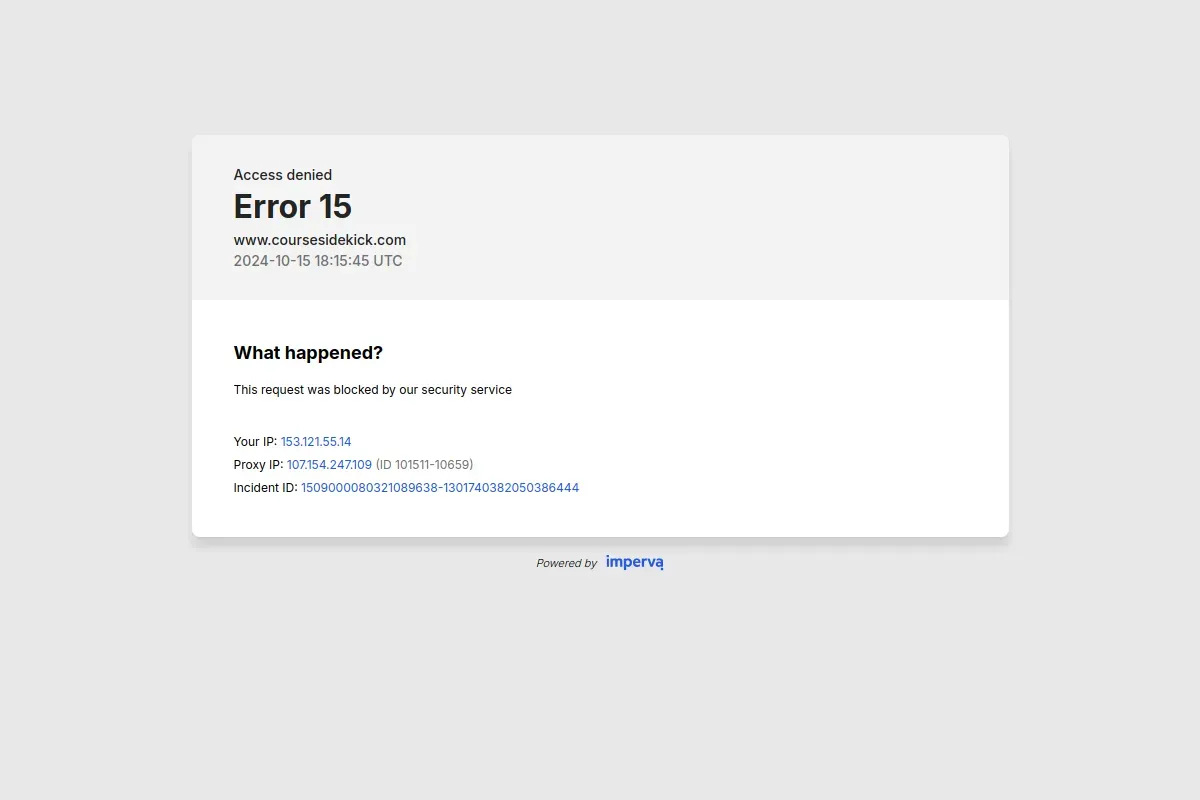This screenshot has height=800, width=1200.
Task: Click the number '15' in the heading
Action: (335, 206)
